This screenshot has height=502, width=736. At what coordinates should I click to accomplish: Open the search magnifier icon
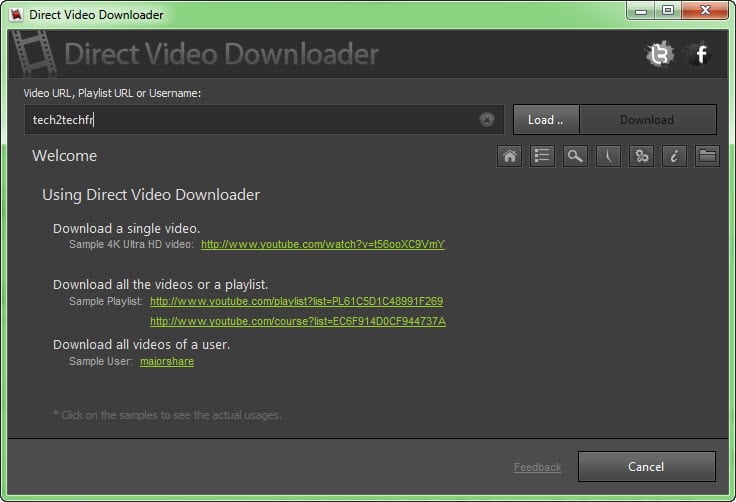tap(575, 156)
